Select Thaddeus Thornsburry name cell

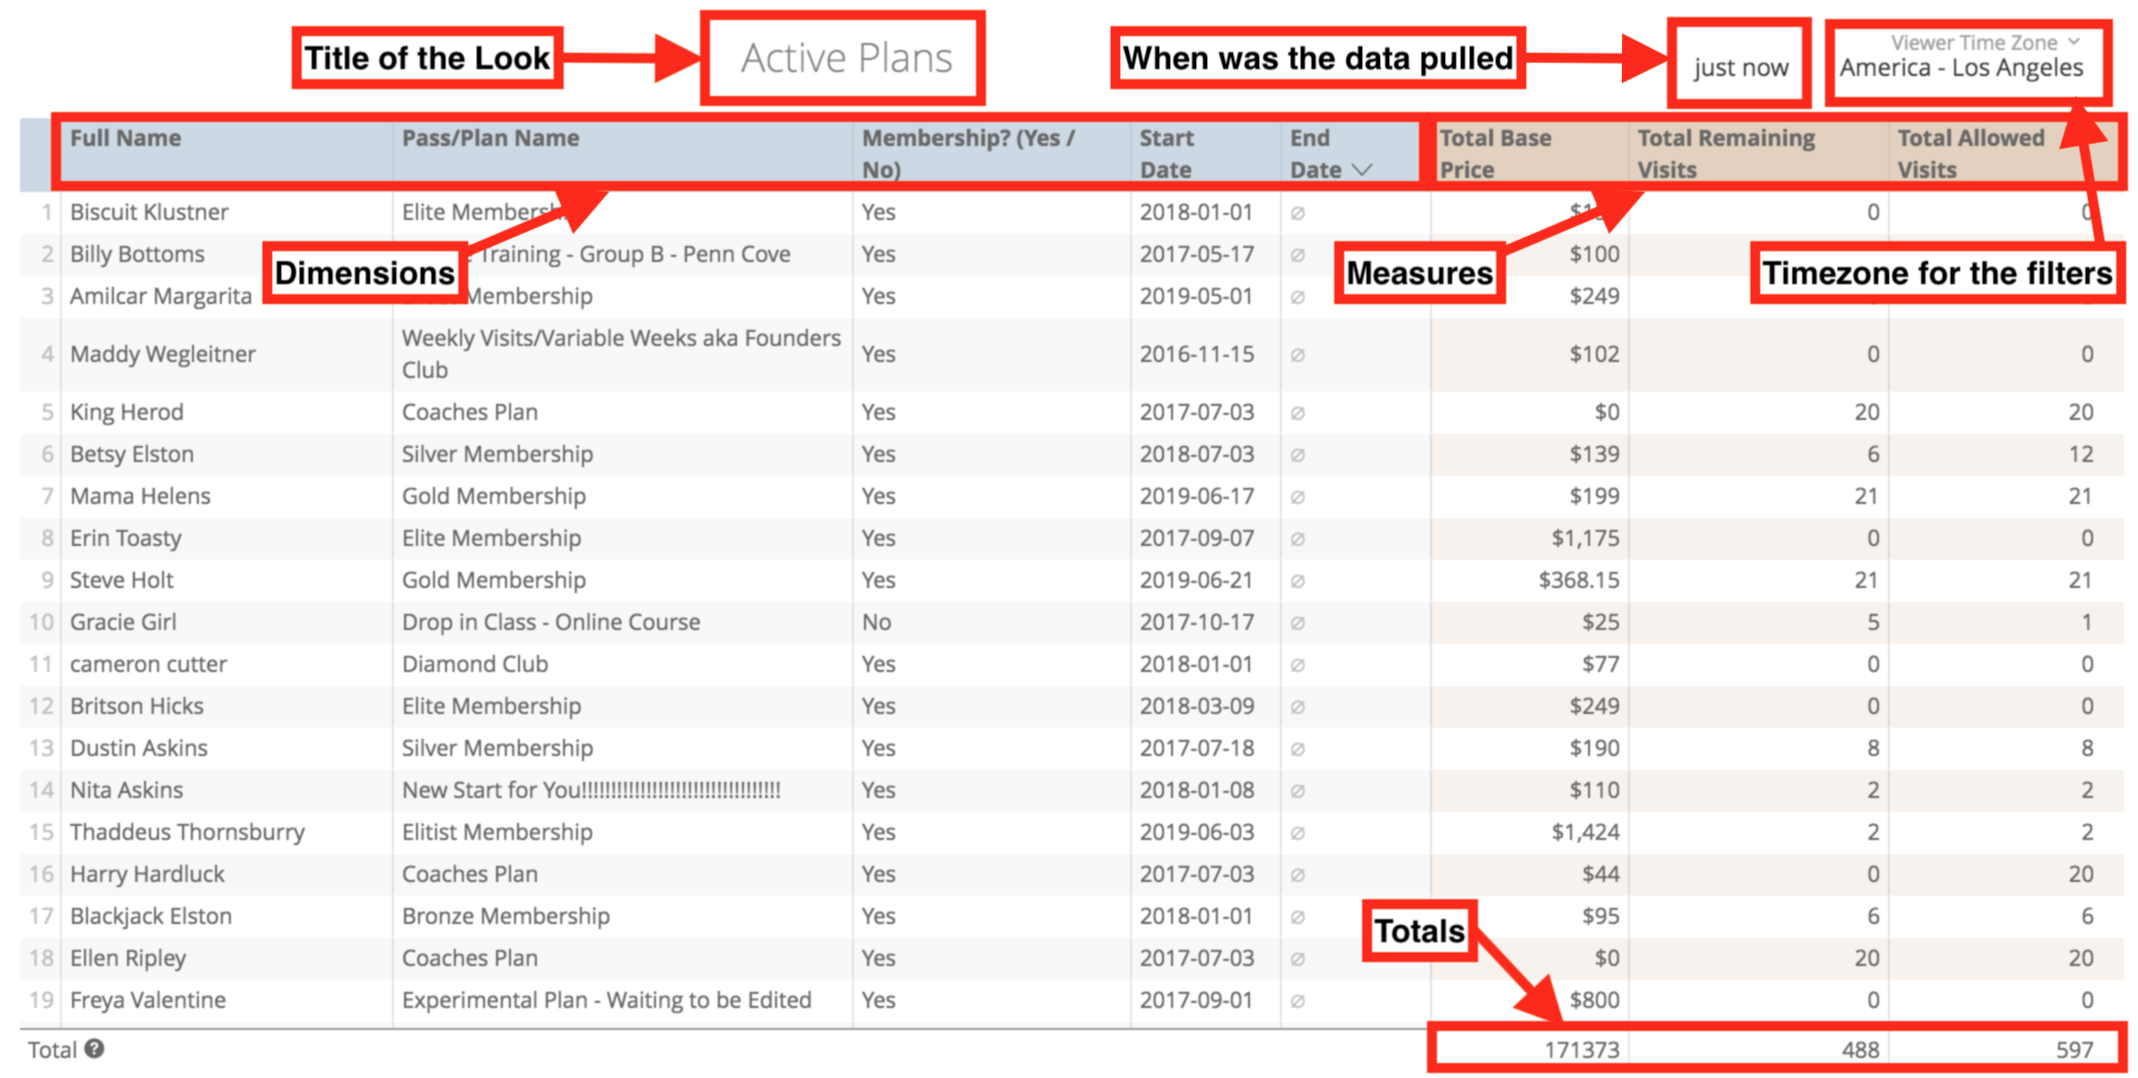(x=187, y=832)
